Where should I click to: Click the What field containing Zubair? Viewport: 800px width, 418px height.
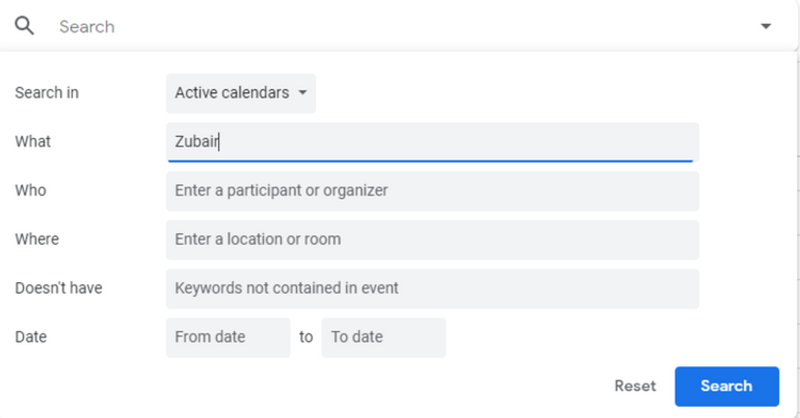click(432, 142)
